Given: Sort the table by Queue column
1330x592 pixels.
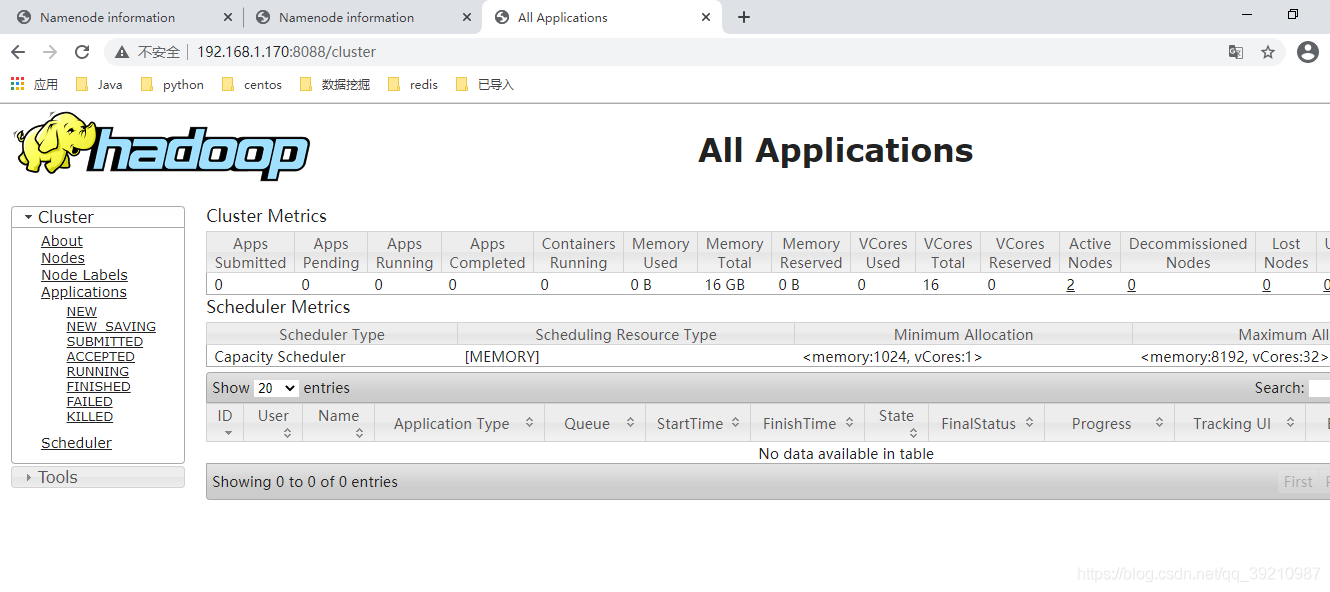Looking at the screenshot, I should pyautogui.click(x=595, y=423).
